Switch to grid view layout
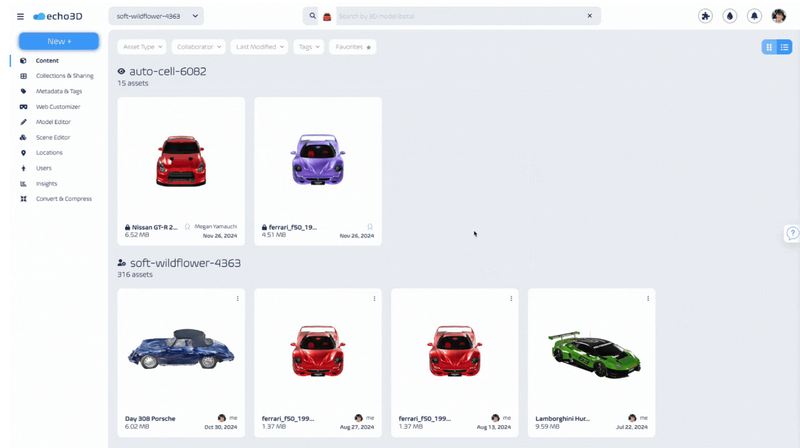 [x=769, y=47]
